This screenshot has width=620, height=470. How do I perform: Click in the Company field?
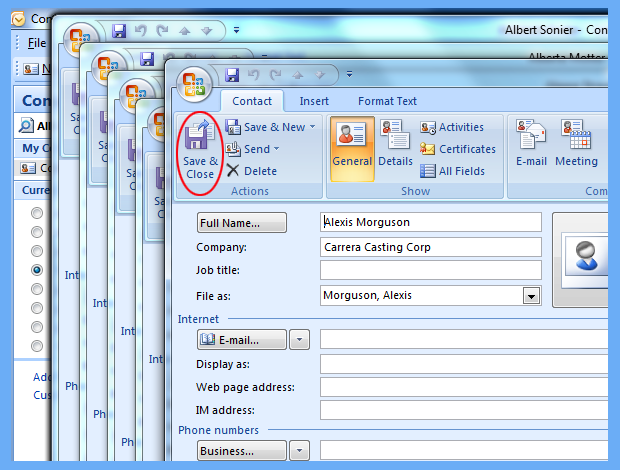[x=431, y=247]
